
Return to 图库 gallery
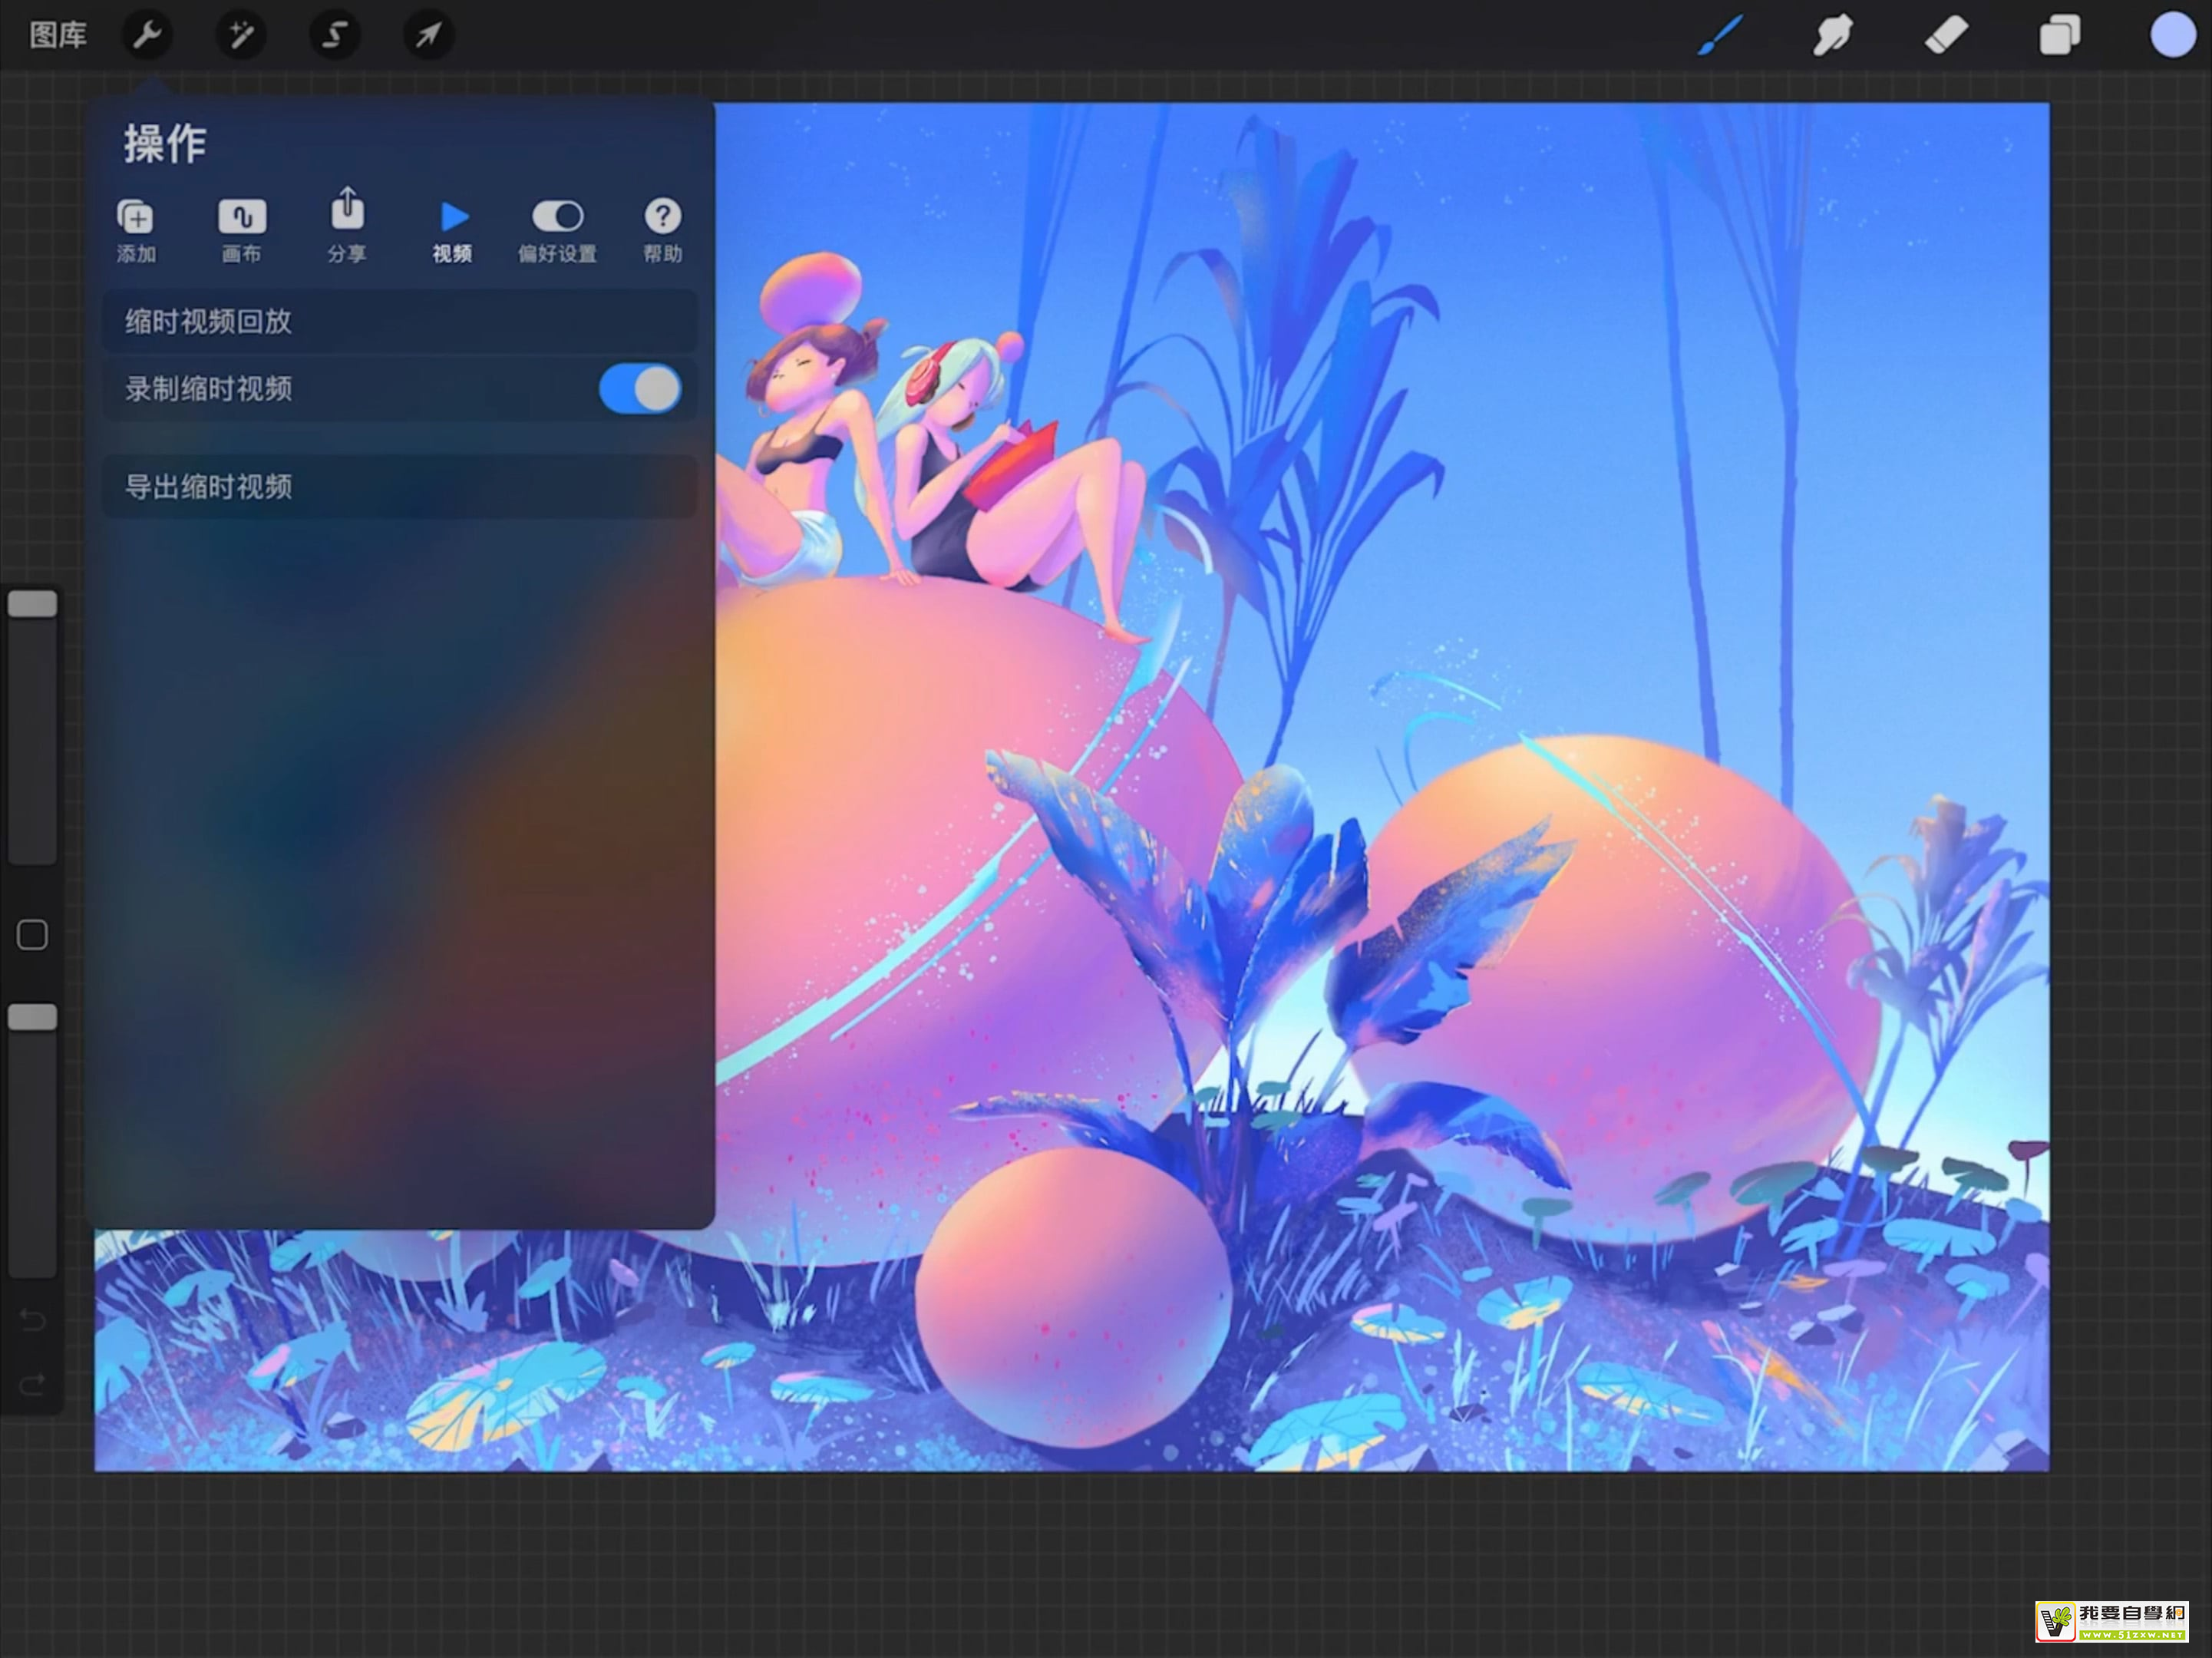tap(58, 36)
